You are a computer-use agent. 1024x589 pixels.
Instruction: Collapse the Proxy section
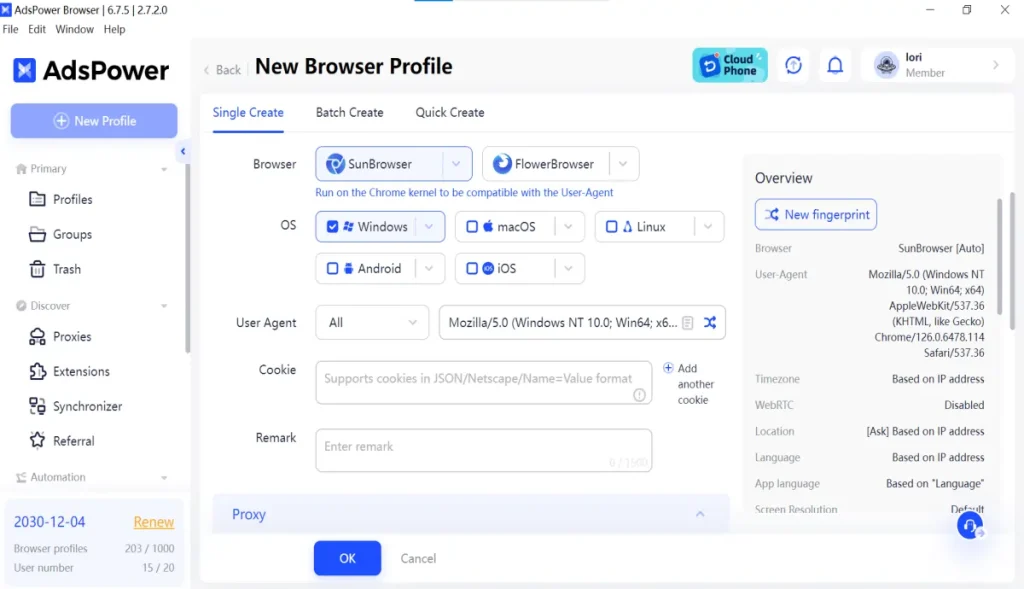click(700, 515)
